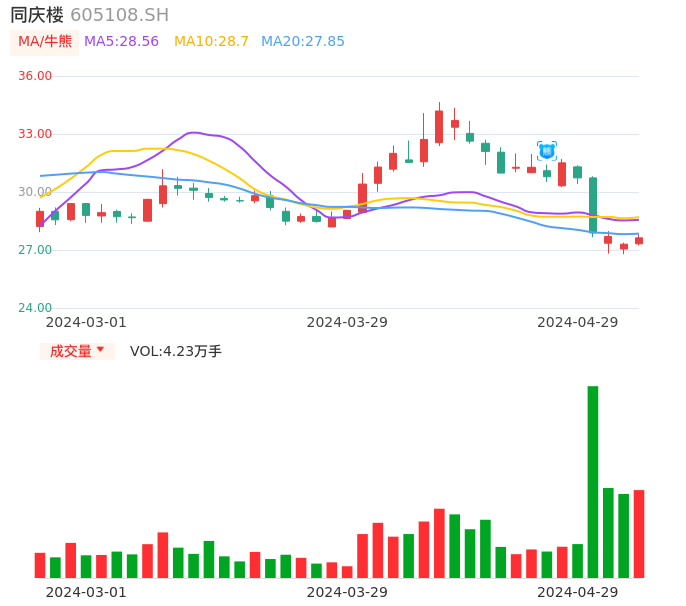Select the MA/牛熊 indicator tab

pyautogui.click(x=44, y=42)
